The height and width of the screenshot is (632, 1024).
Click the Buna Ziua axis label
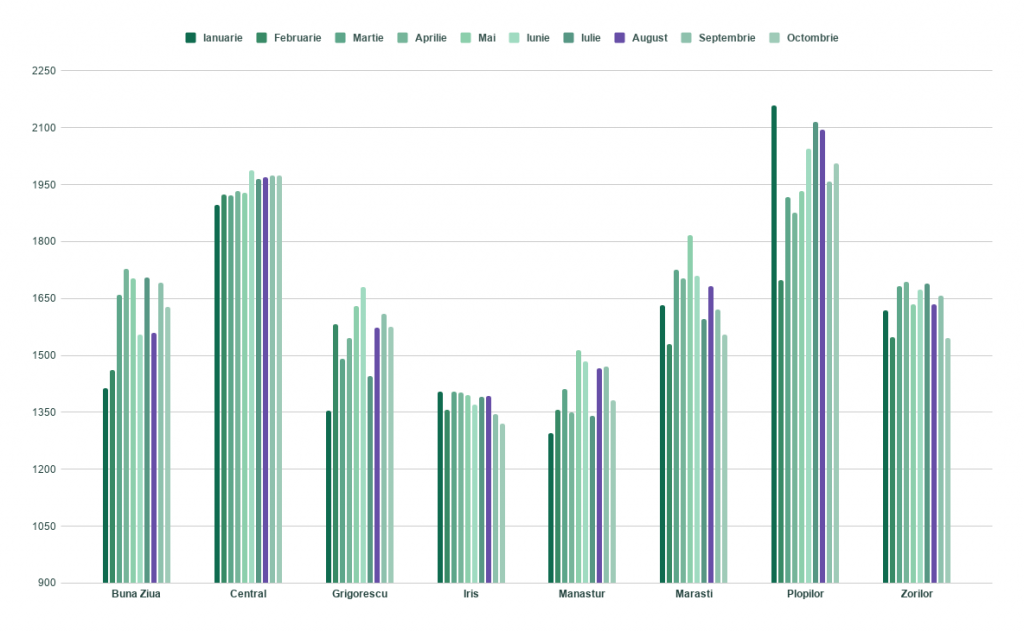point(136,594)
